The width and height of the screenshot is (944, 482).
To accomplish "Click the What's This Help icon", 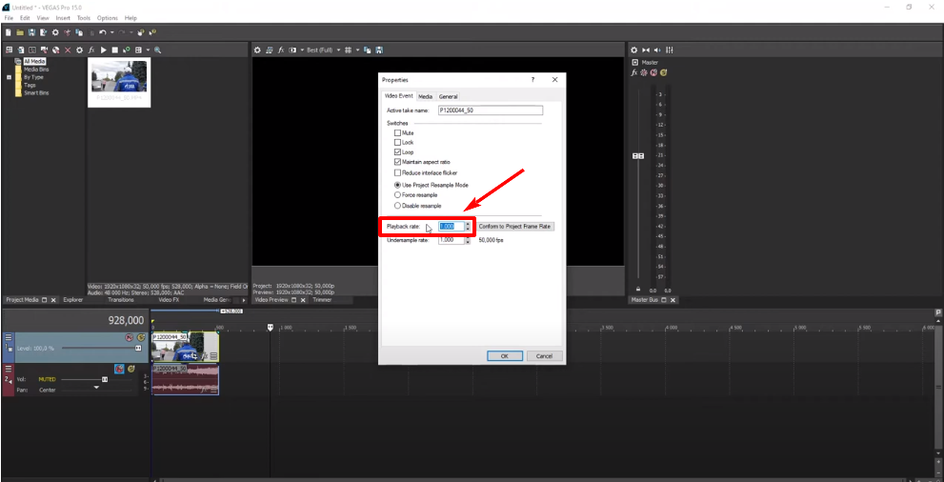I will tap(152, 32).
